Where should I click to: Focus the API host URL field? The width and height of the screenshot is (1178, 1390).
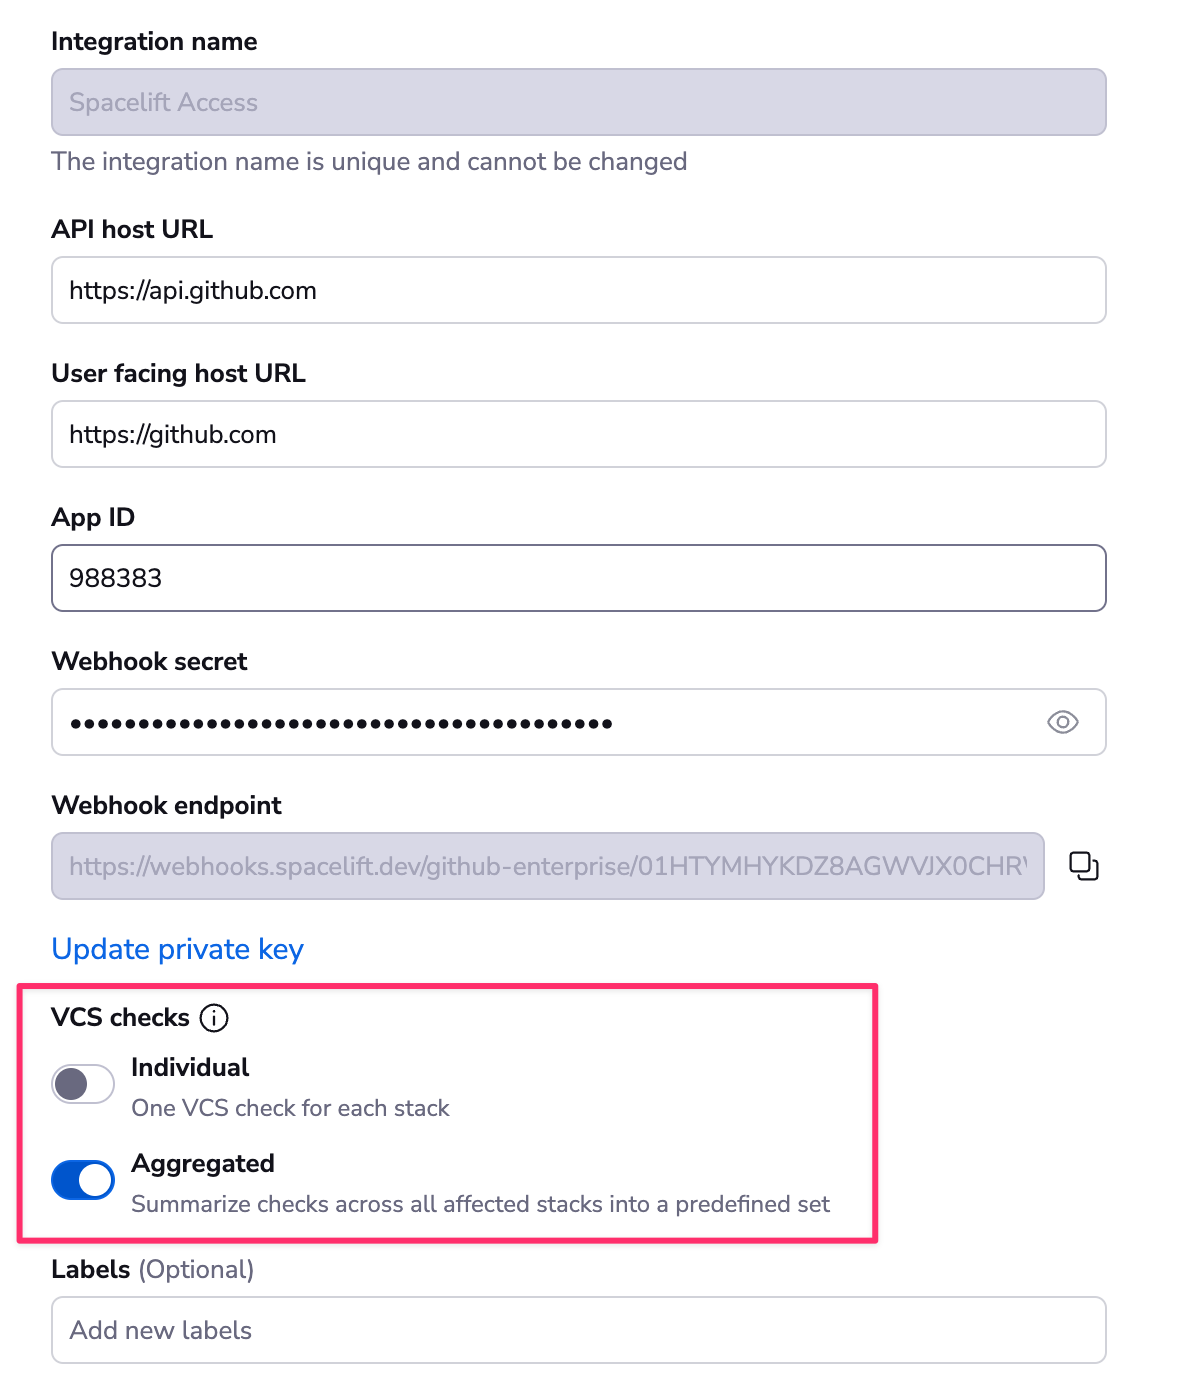[578, 290]
